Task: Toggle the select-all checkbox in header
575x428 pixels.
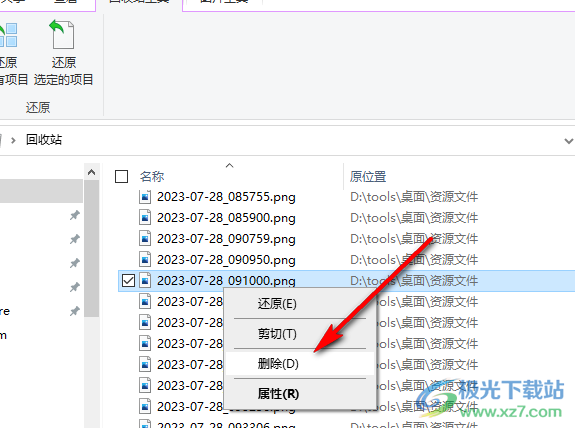Action: pyautogui.click(x=121, y=176)
